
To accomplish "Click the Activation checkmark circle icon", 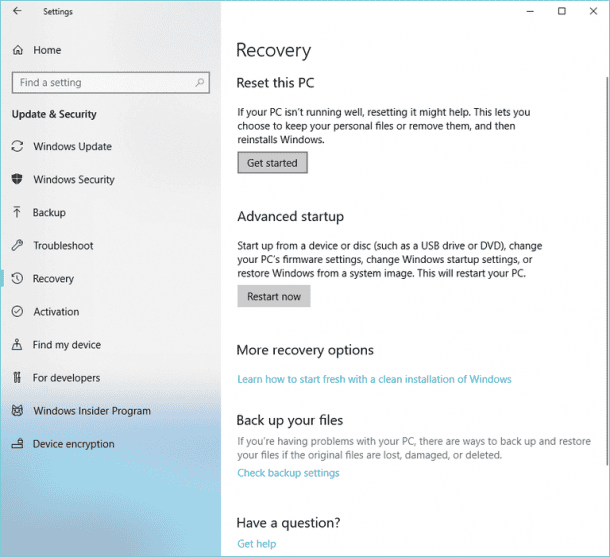I will 17,312.
